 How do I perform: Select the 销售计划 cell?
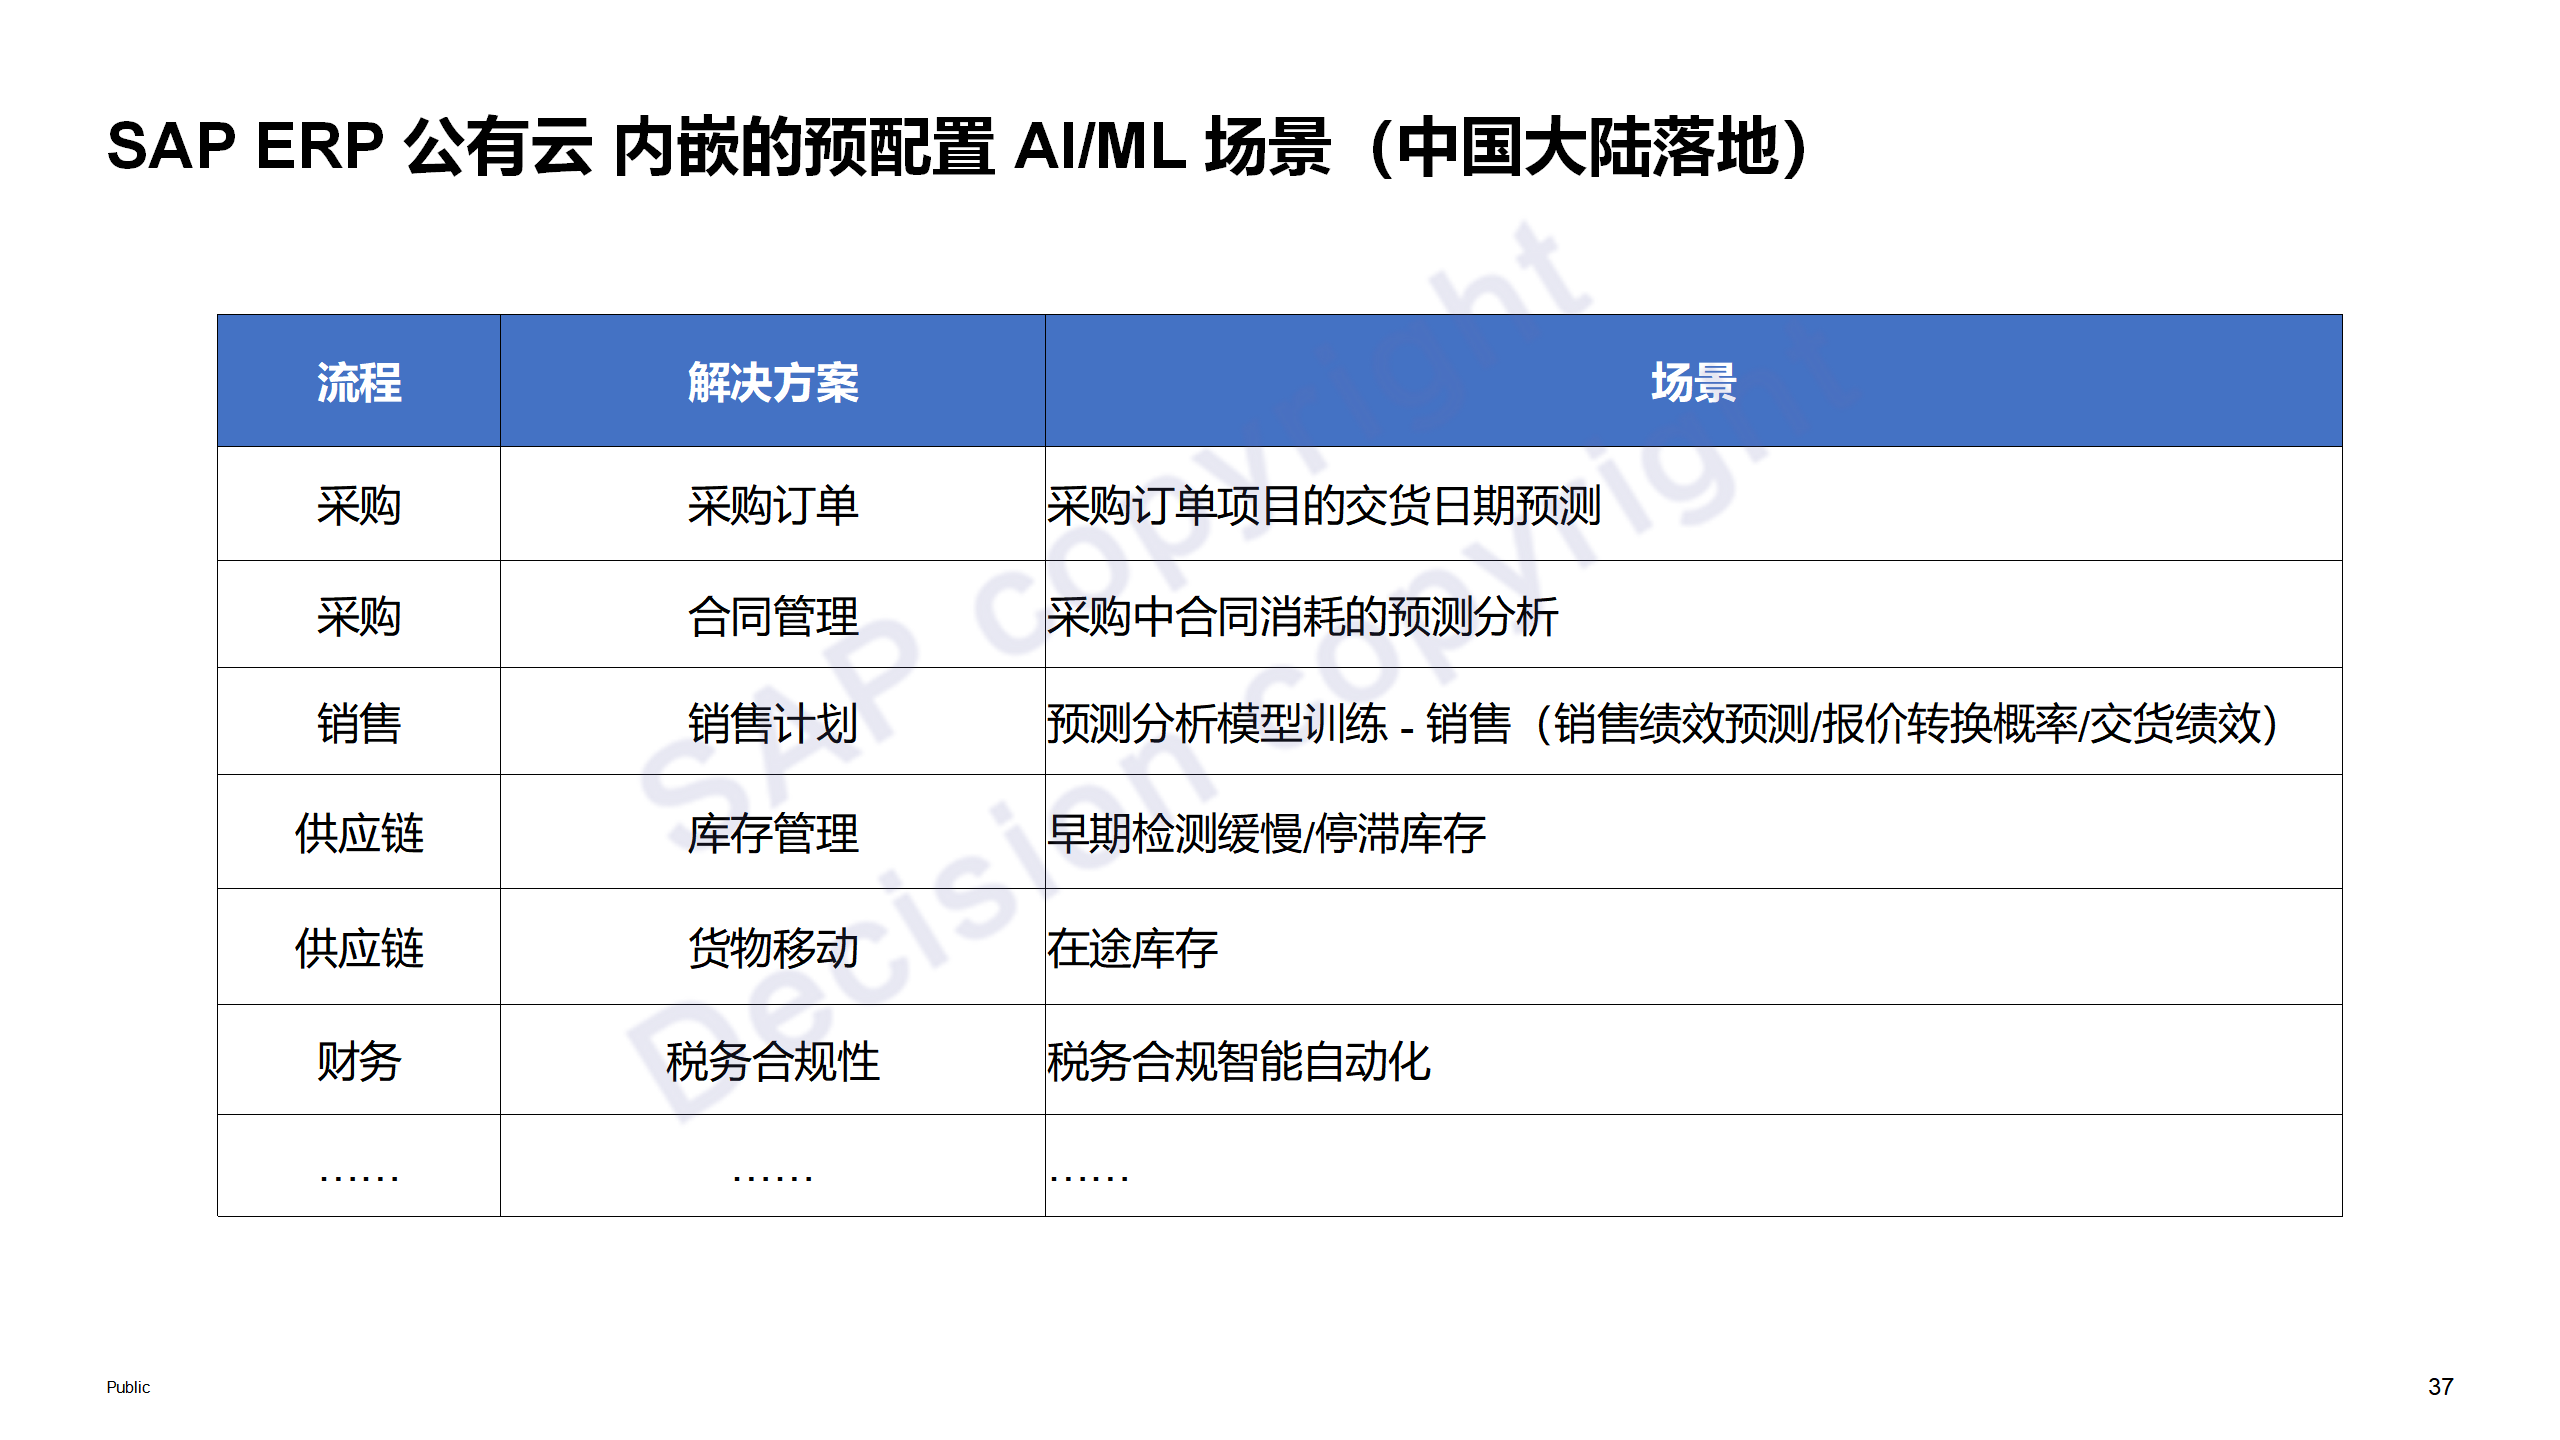772,723
